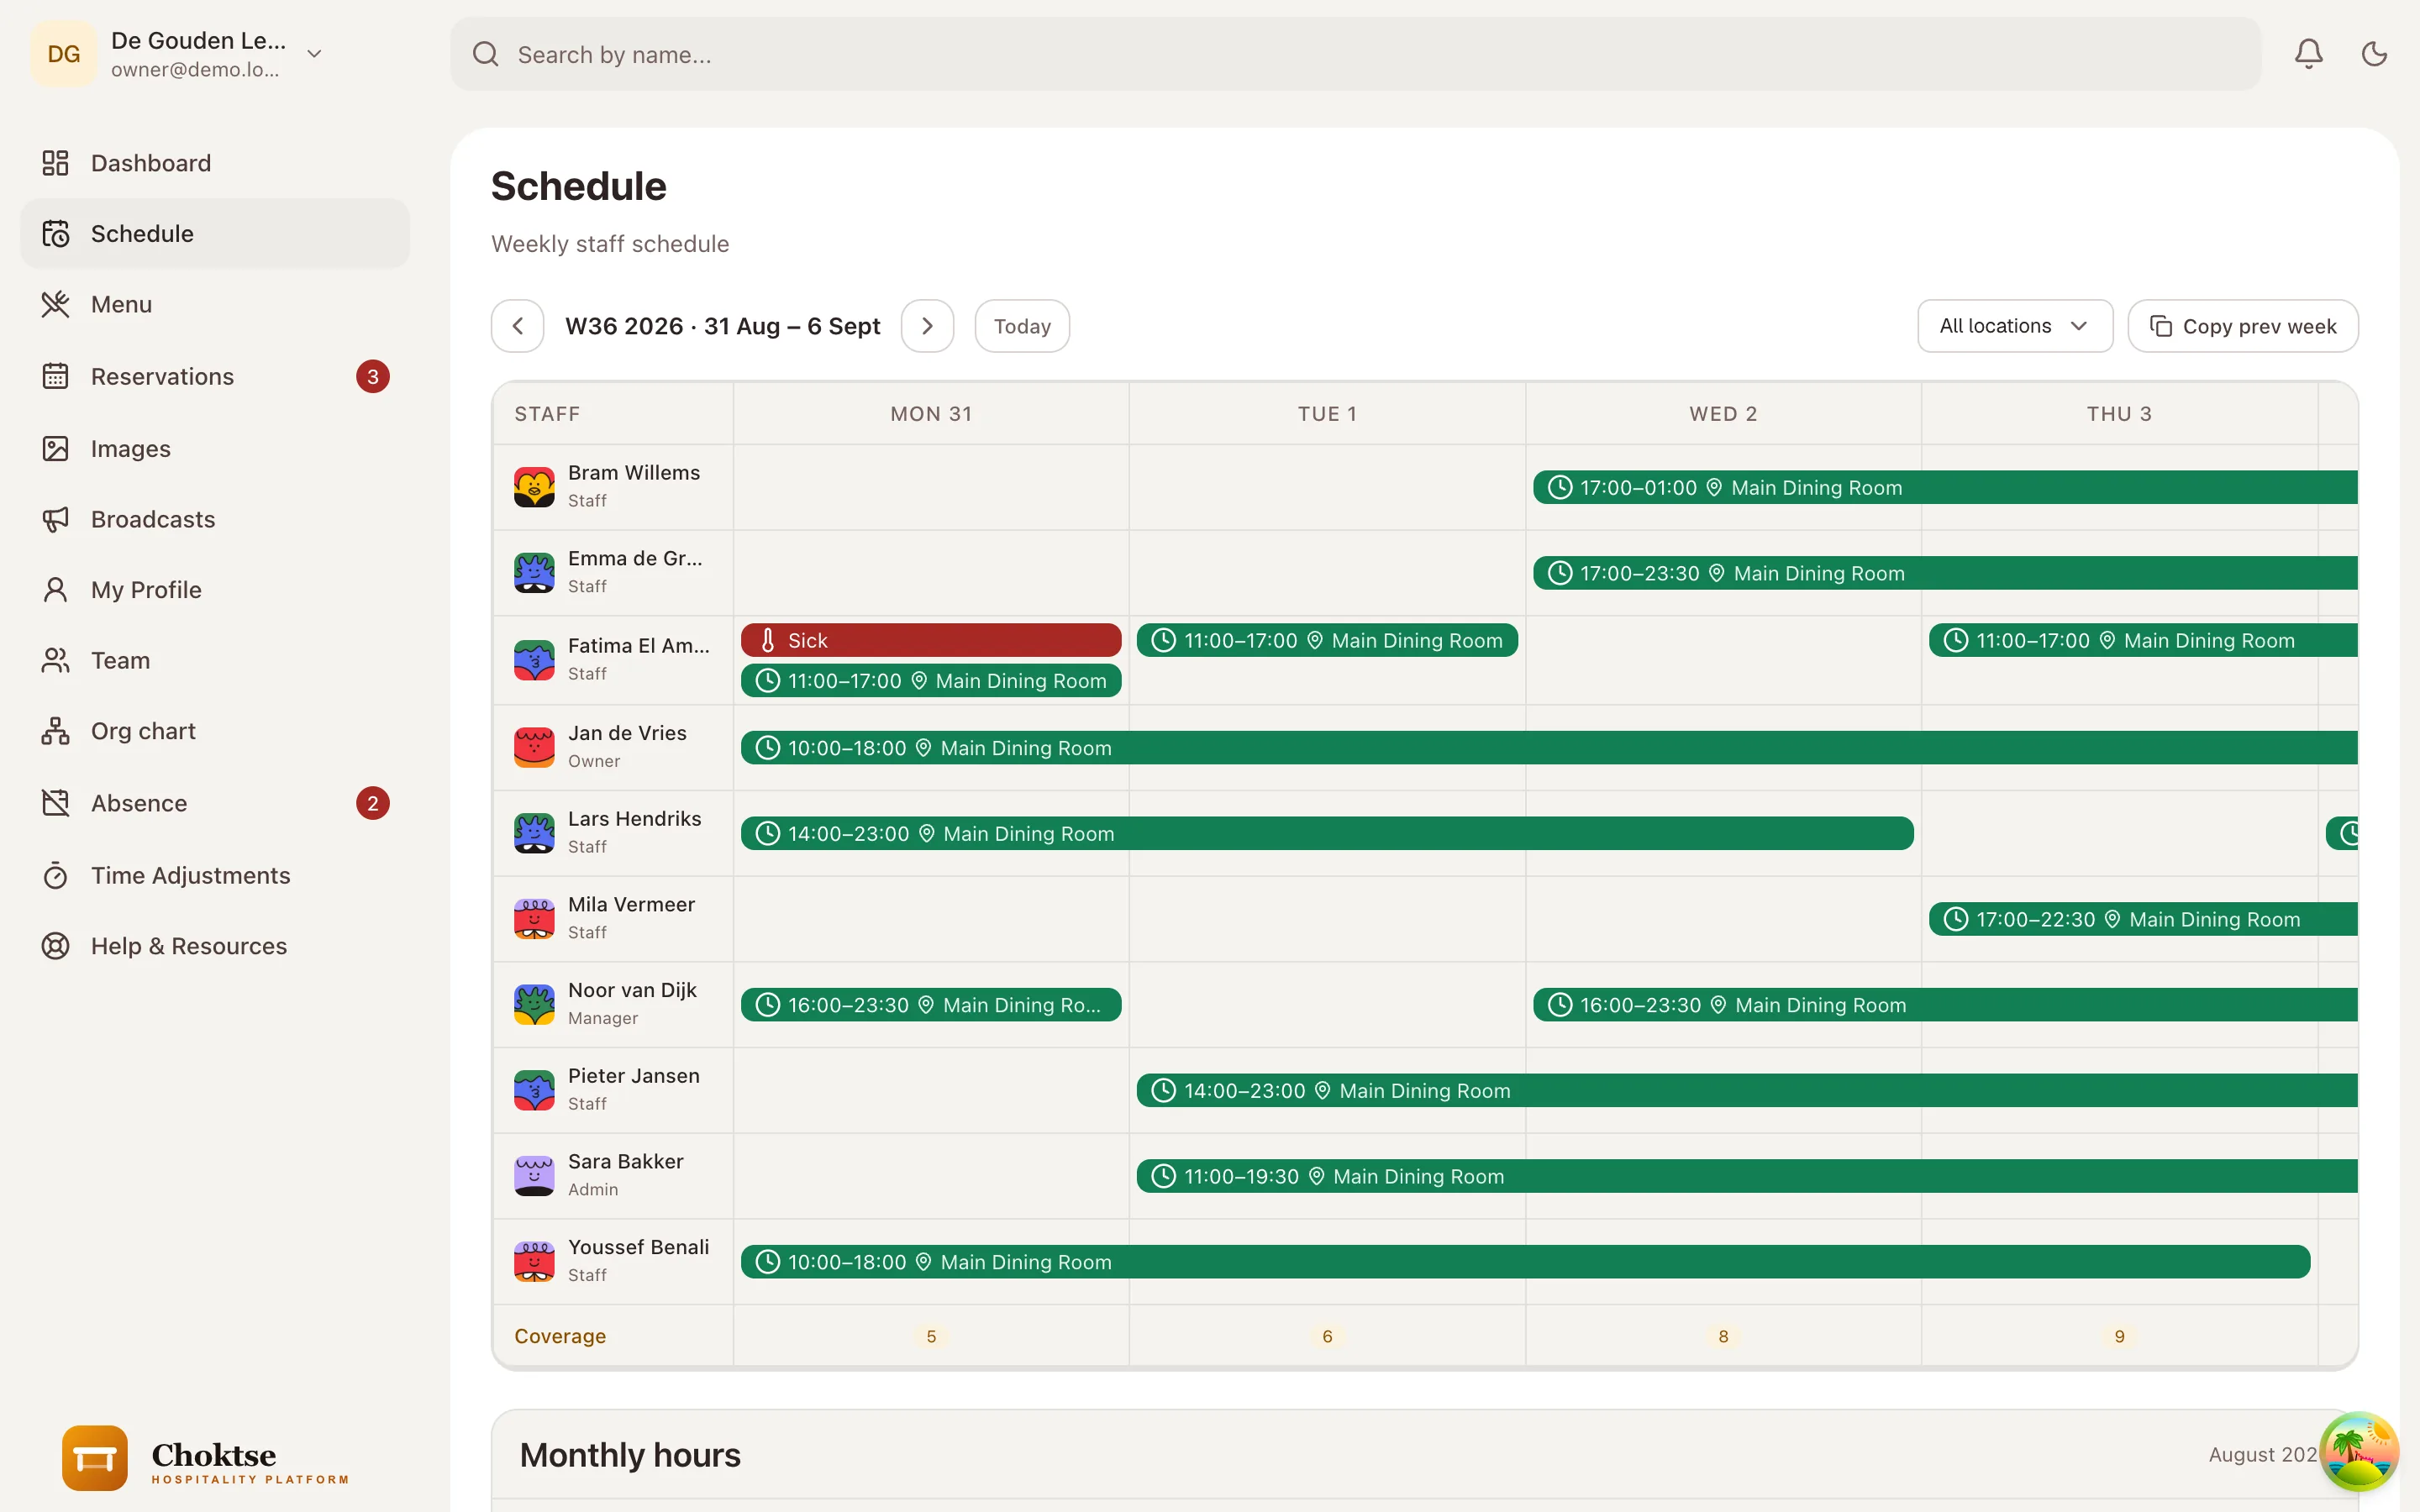This screenshot has width=2420, height=1512.
Task: Click Fatima's Sick absence bar on Monday
Action: (x=931, y=640)
